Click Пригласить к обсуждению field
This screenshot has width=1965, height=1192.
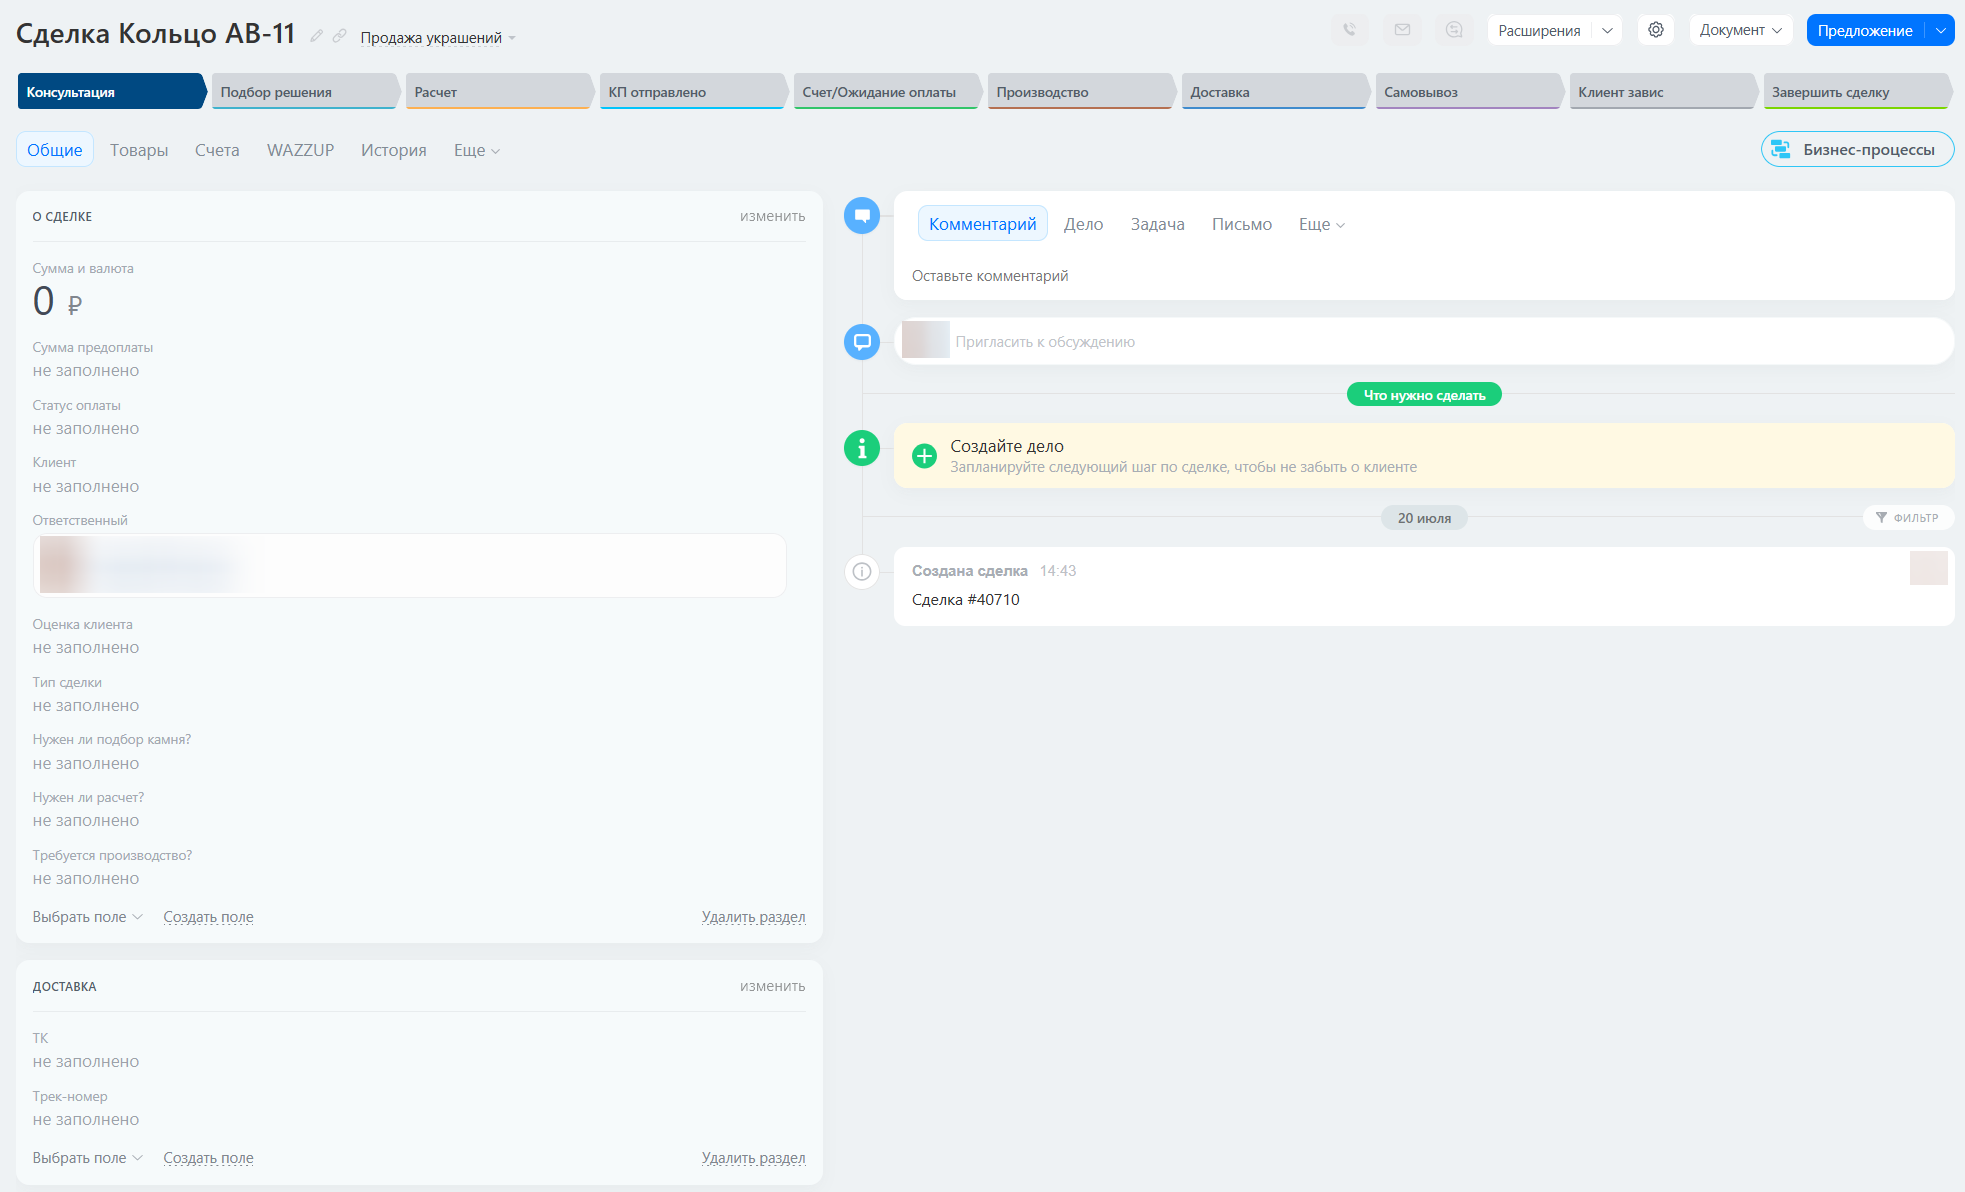click(x=1424, y=342)
